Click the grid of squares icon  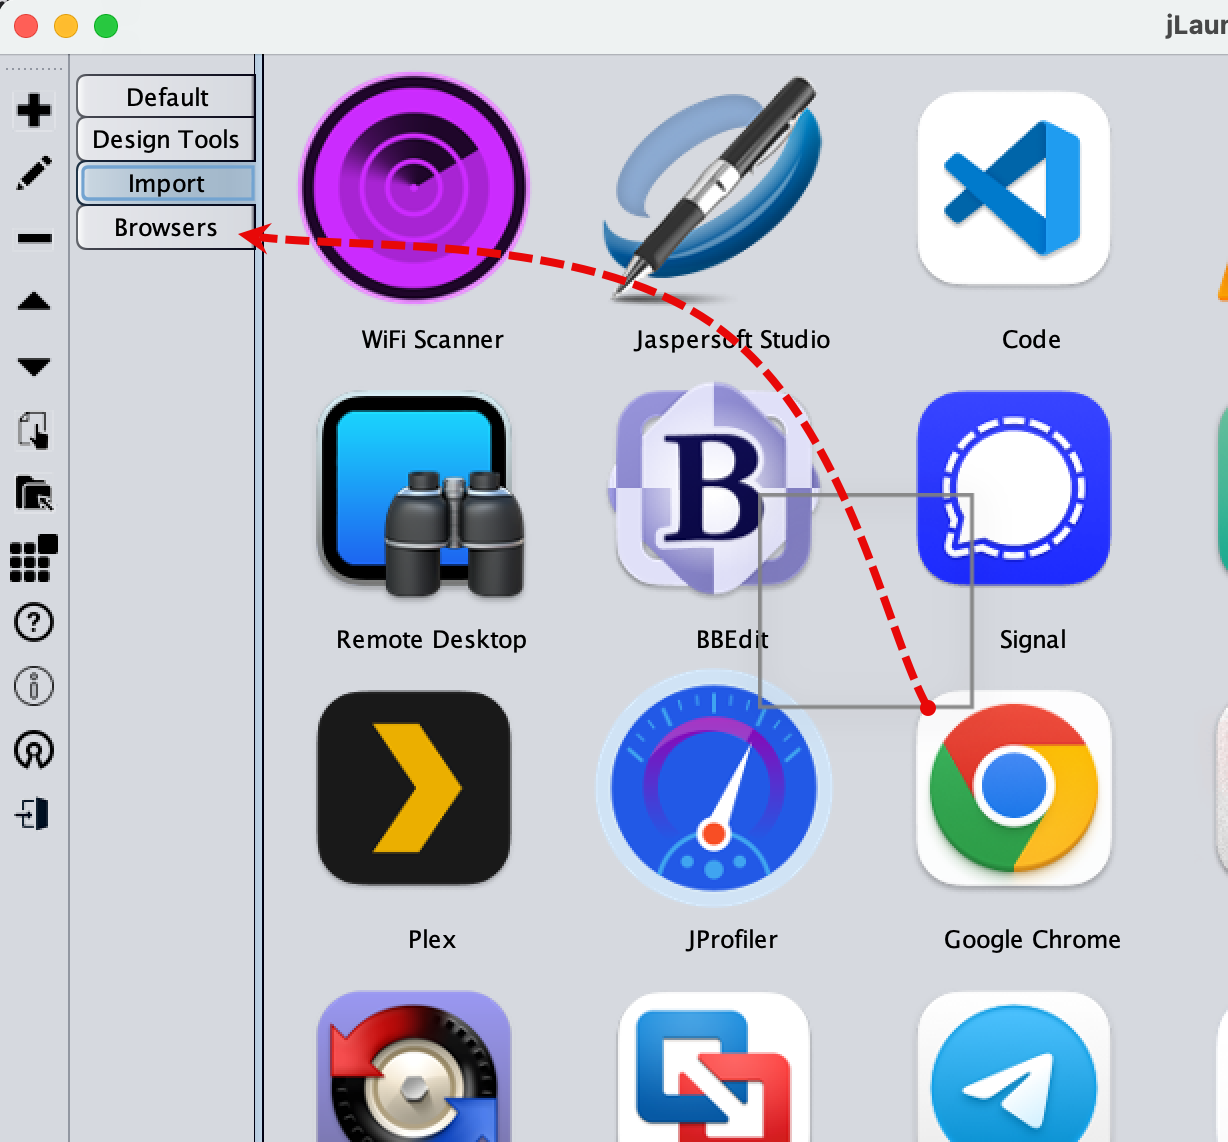pos(34,558)
